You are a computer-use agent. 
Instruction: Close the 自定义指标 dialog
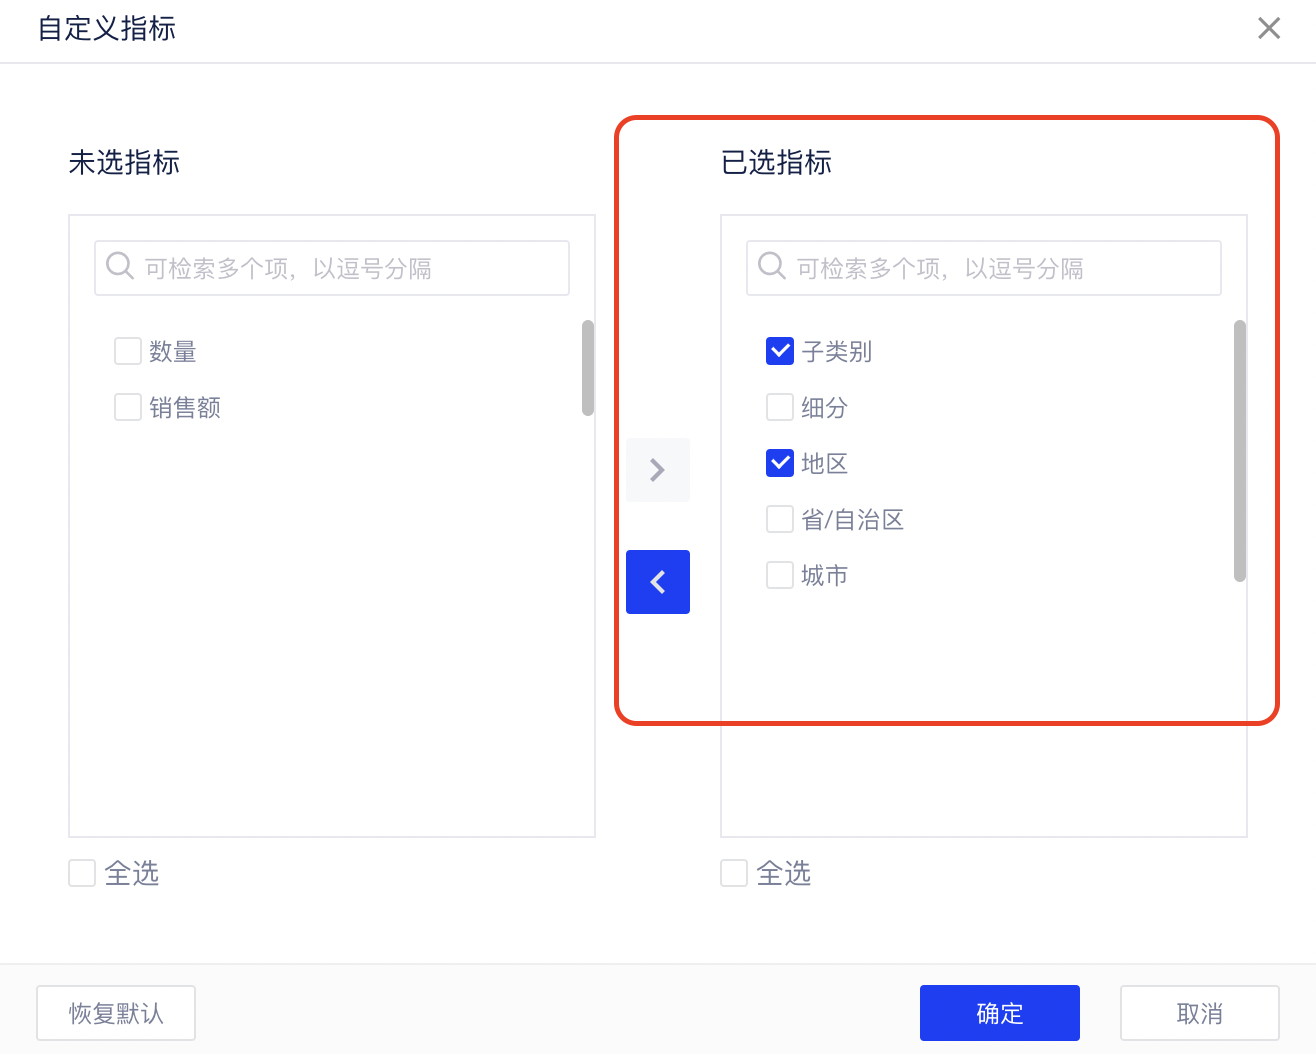1268,28
